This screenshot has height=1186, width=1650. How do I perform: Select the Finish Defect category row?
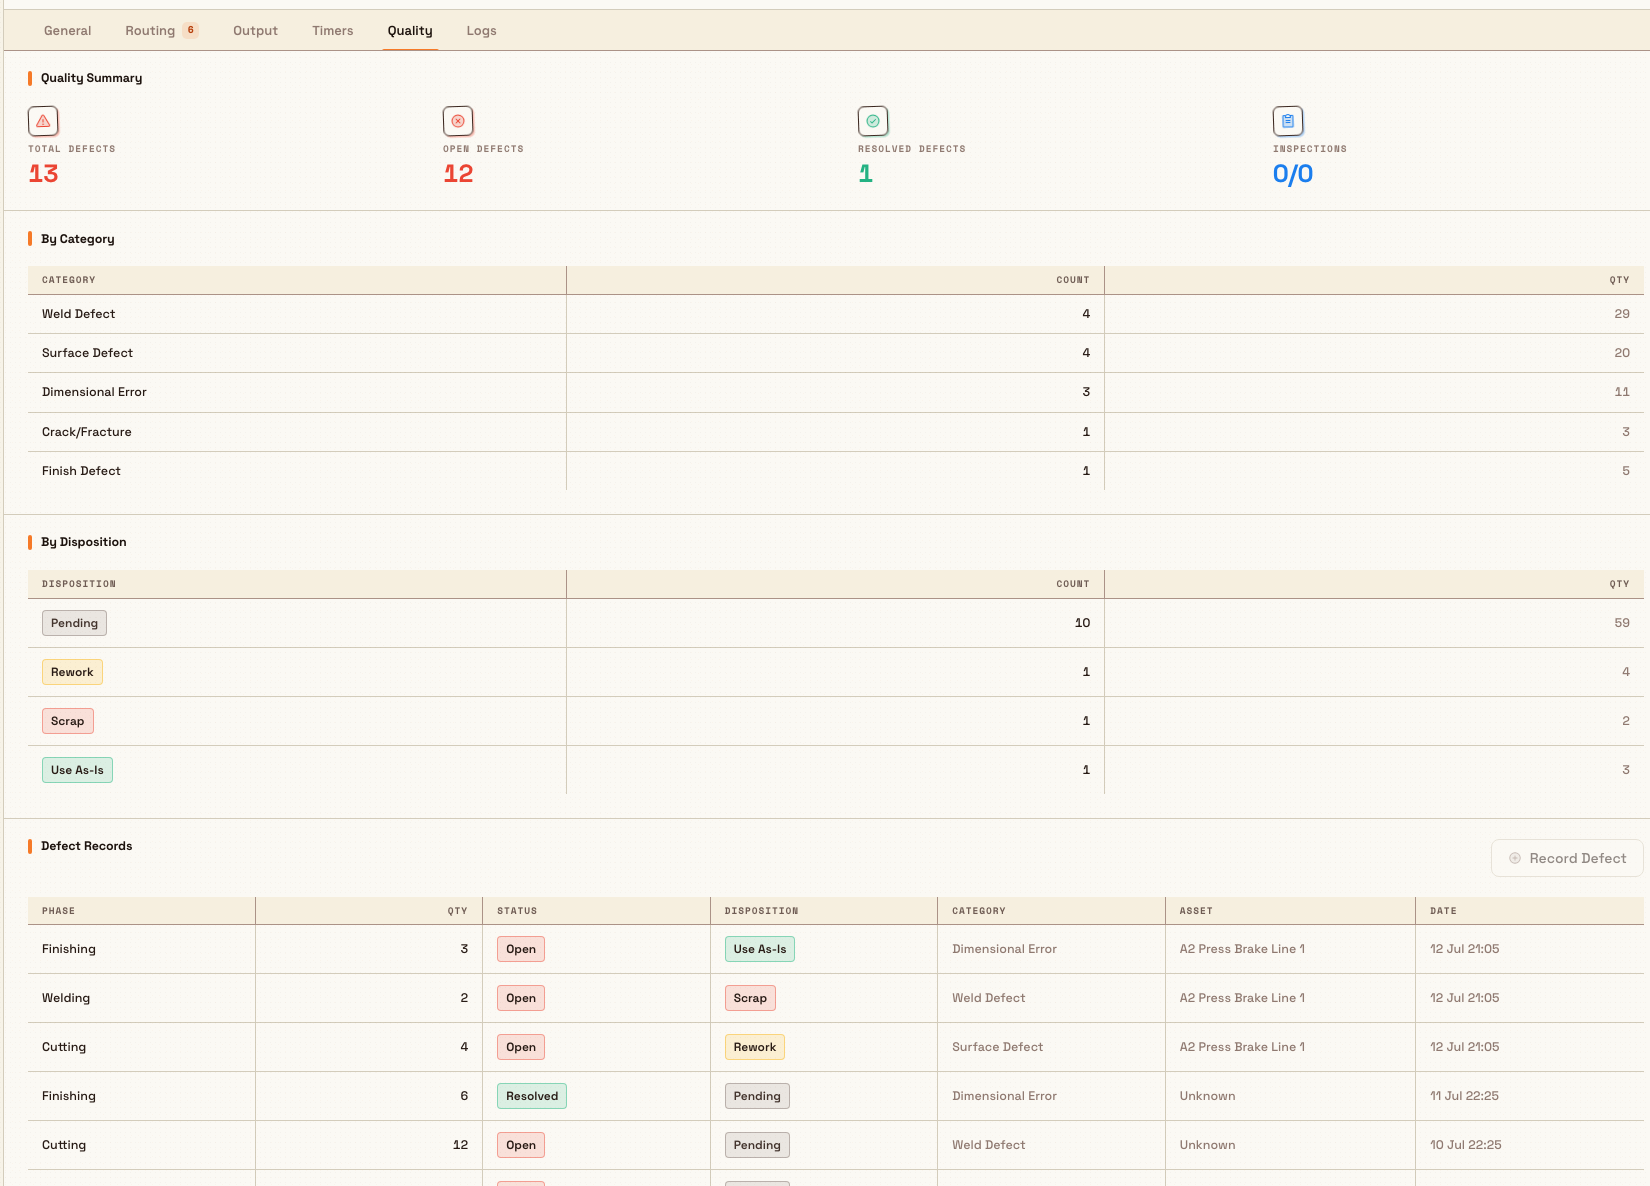(x=836, y=471)
